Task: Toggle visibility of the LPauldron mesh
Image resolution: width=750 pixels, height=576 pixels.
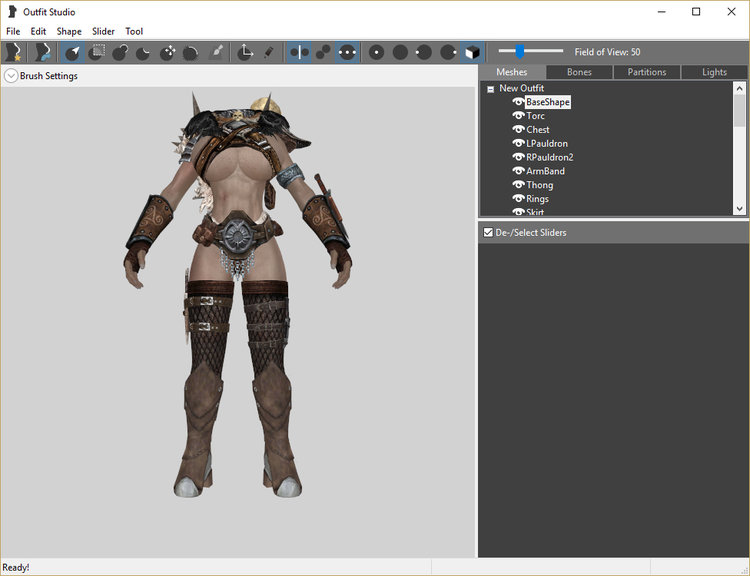Action: [518, 144]
